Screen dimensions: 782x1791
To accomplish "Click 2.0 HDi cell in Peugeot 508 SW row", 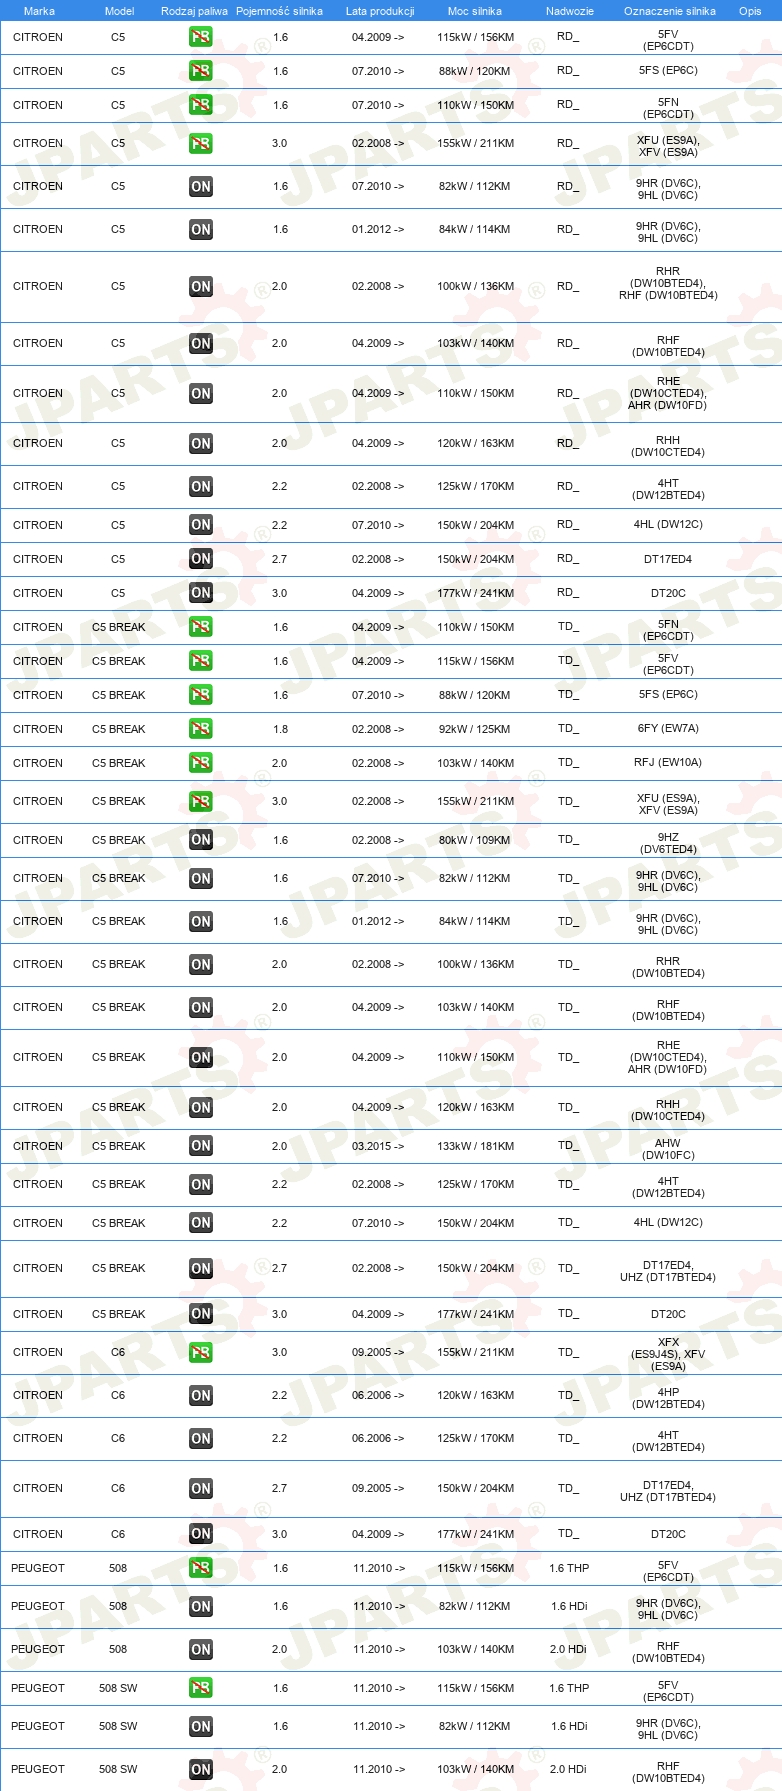I will pos(568,1769).
